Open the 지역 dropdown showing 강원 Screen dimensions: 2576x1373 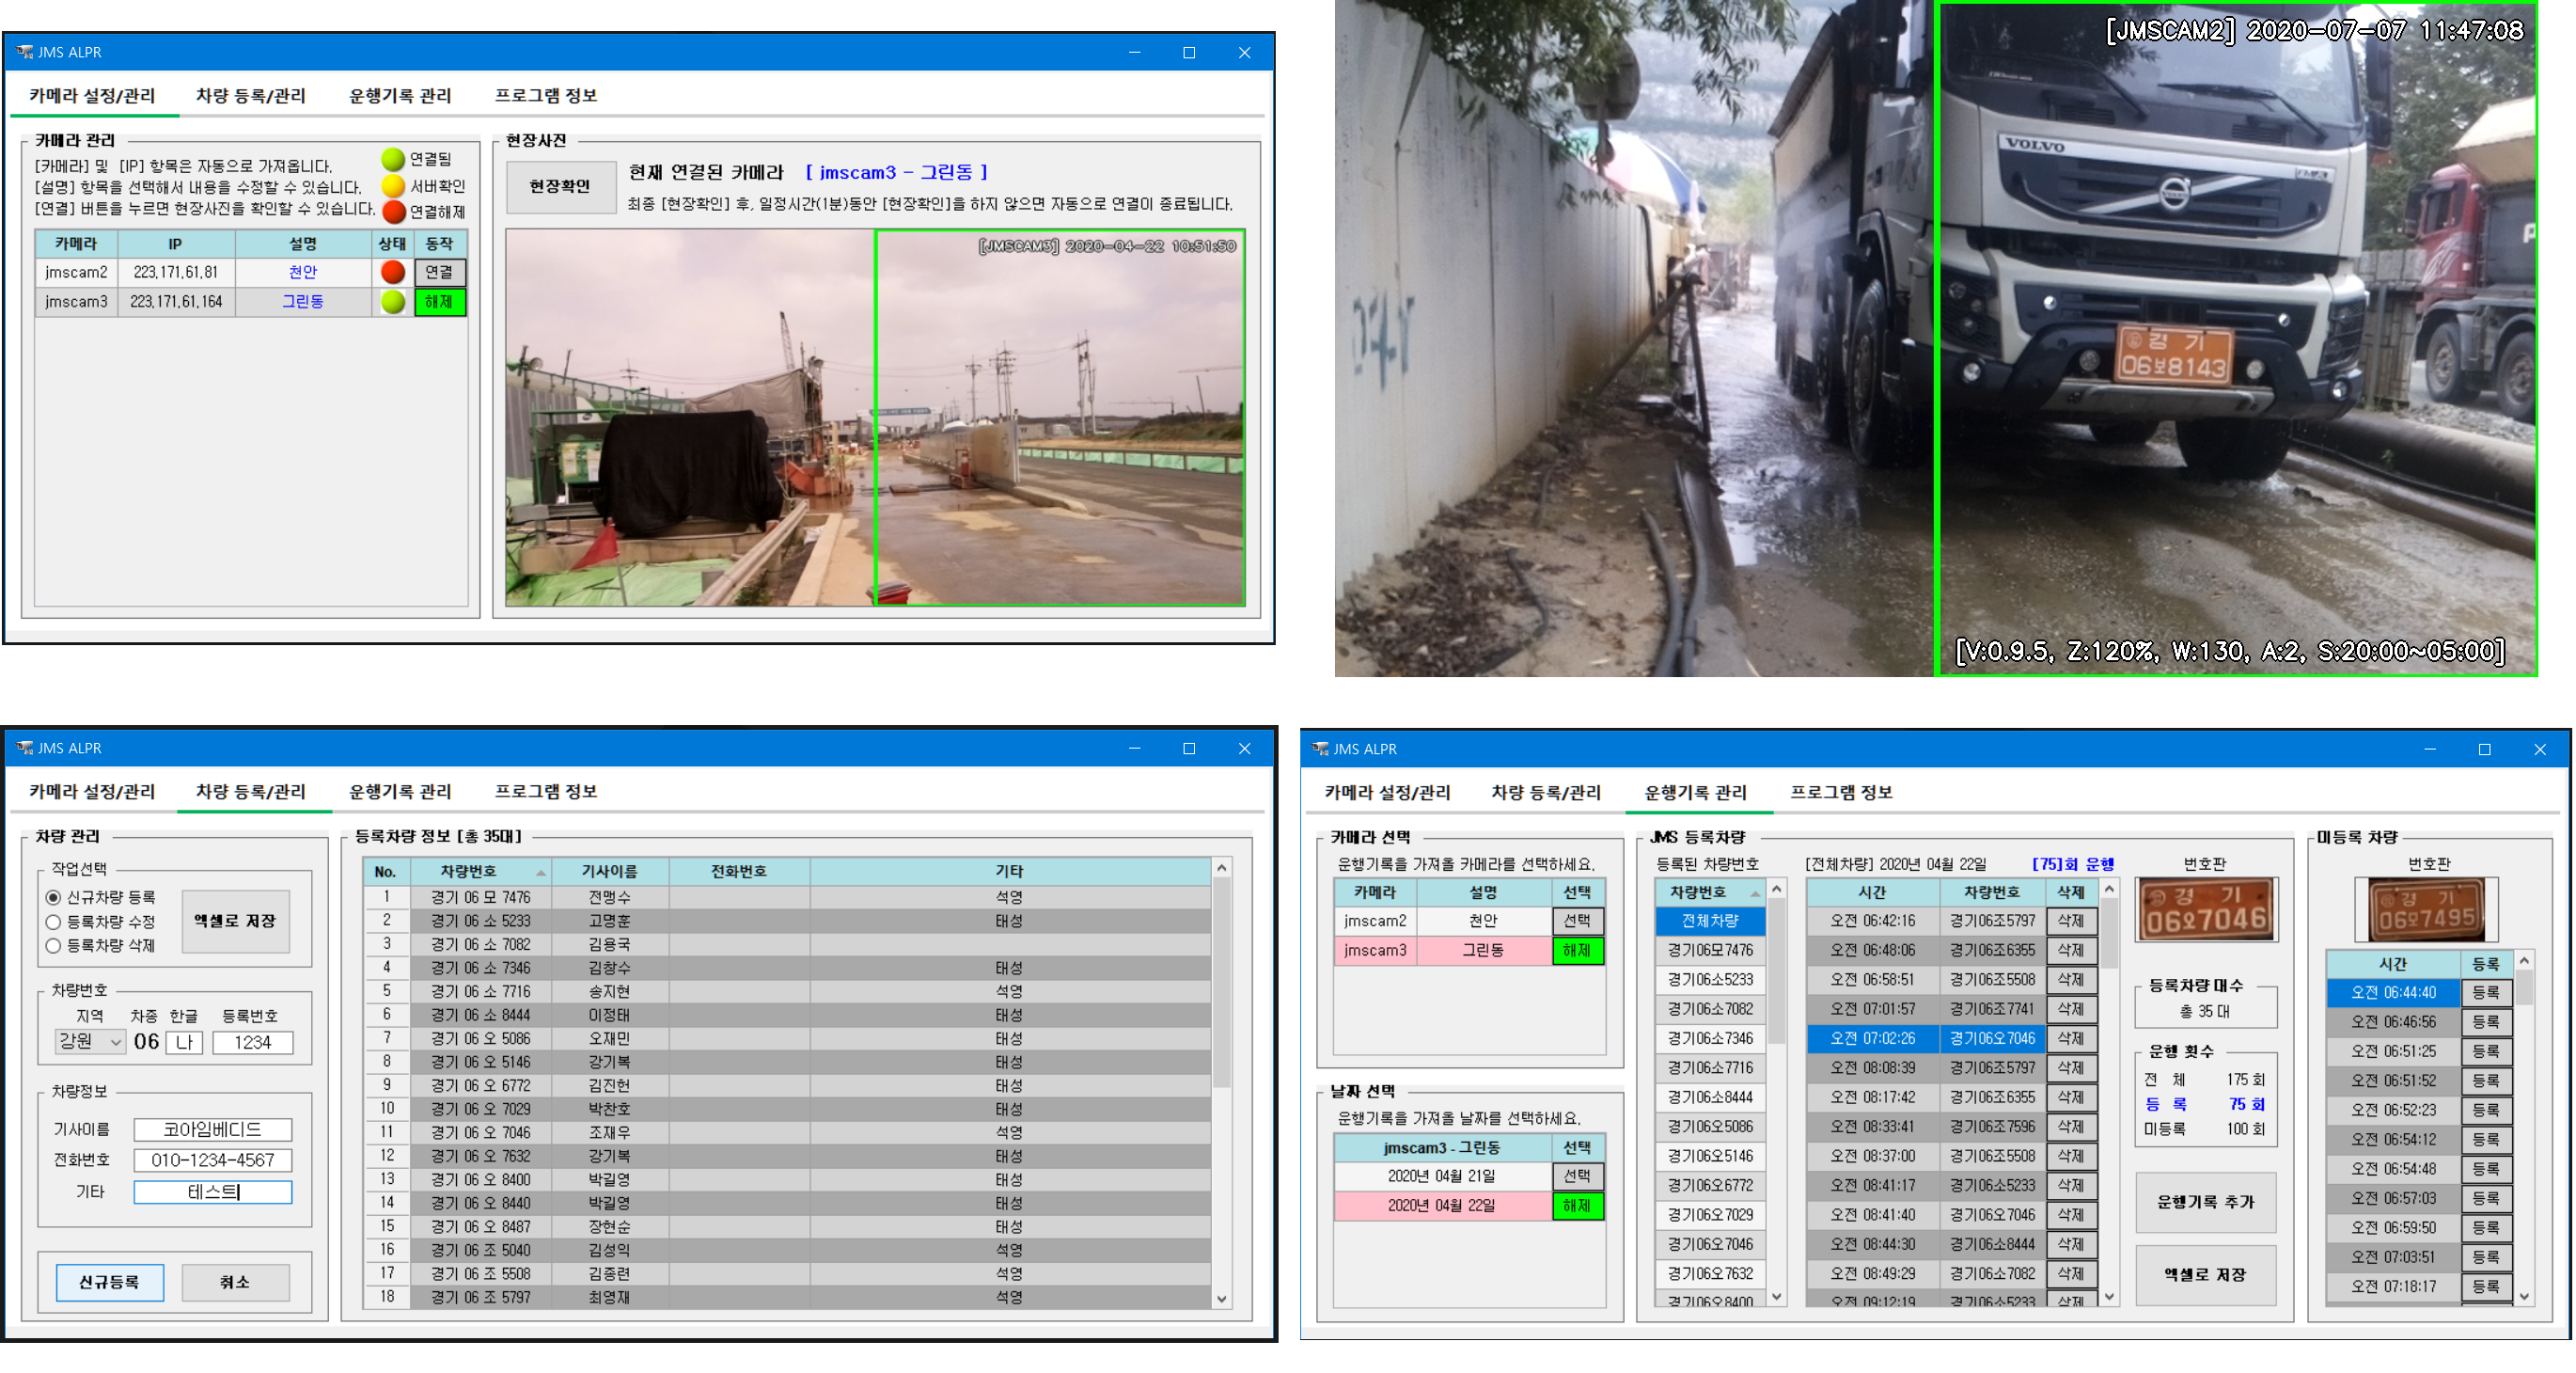(90, 1042)
